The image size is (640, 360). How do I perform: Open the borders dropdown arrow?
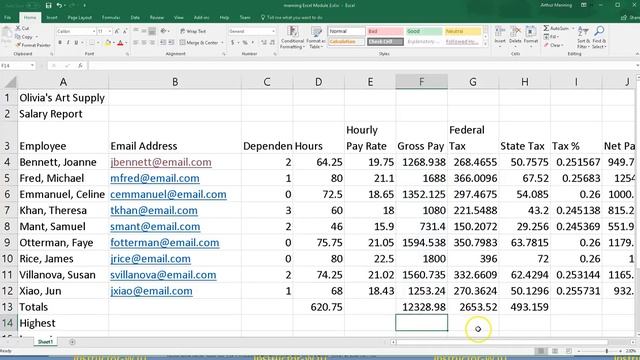(98, 43)
